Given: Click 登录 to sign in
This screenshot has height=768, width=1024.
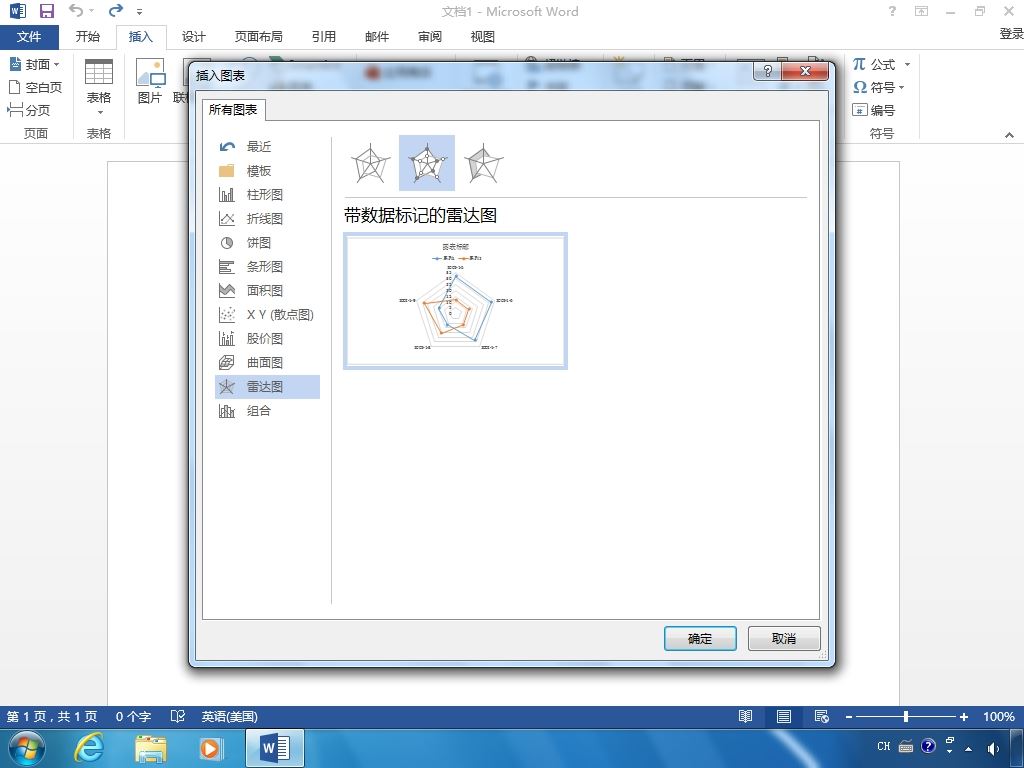Looking at the screenshot, I should point(1011,33).
